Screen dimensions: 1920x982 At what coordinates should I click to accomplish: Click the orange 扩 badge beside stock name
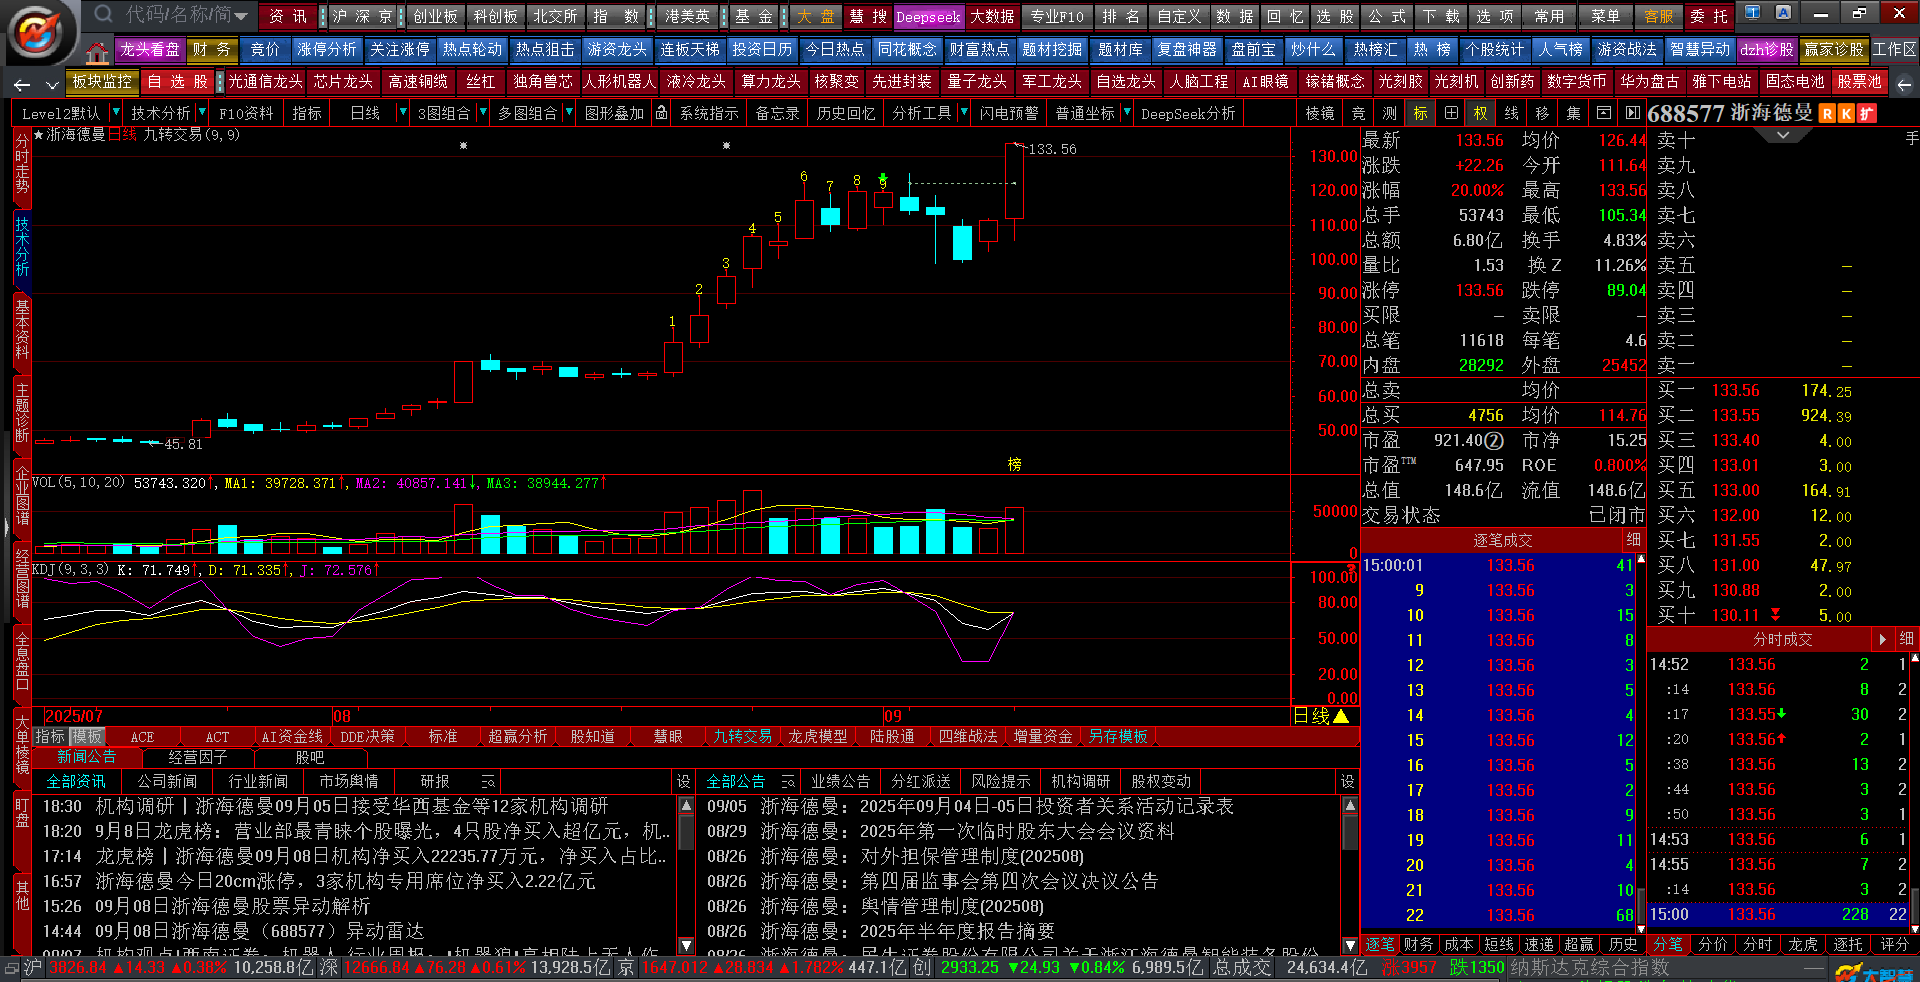click(x=1866, y=114)
